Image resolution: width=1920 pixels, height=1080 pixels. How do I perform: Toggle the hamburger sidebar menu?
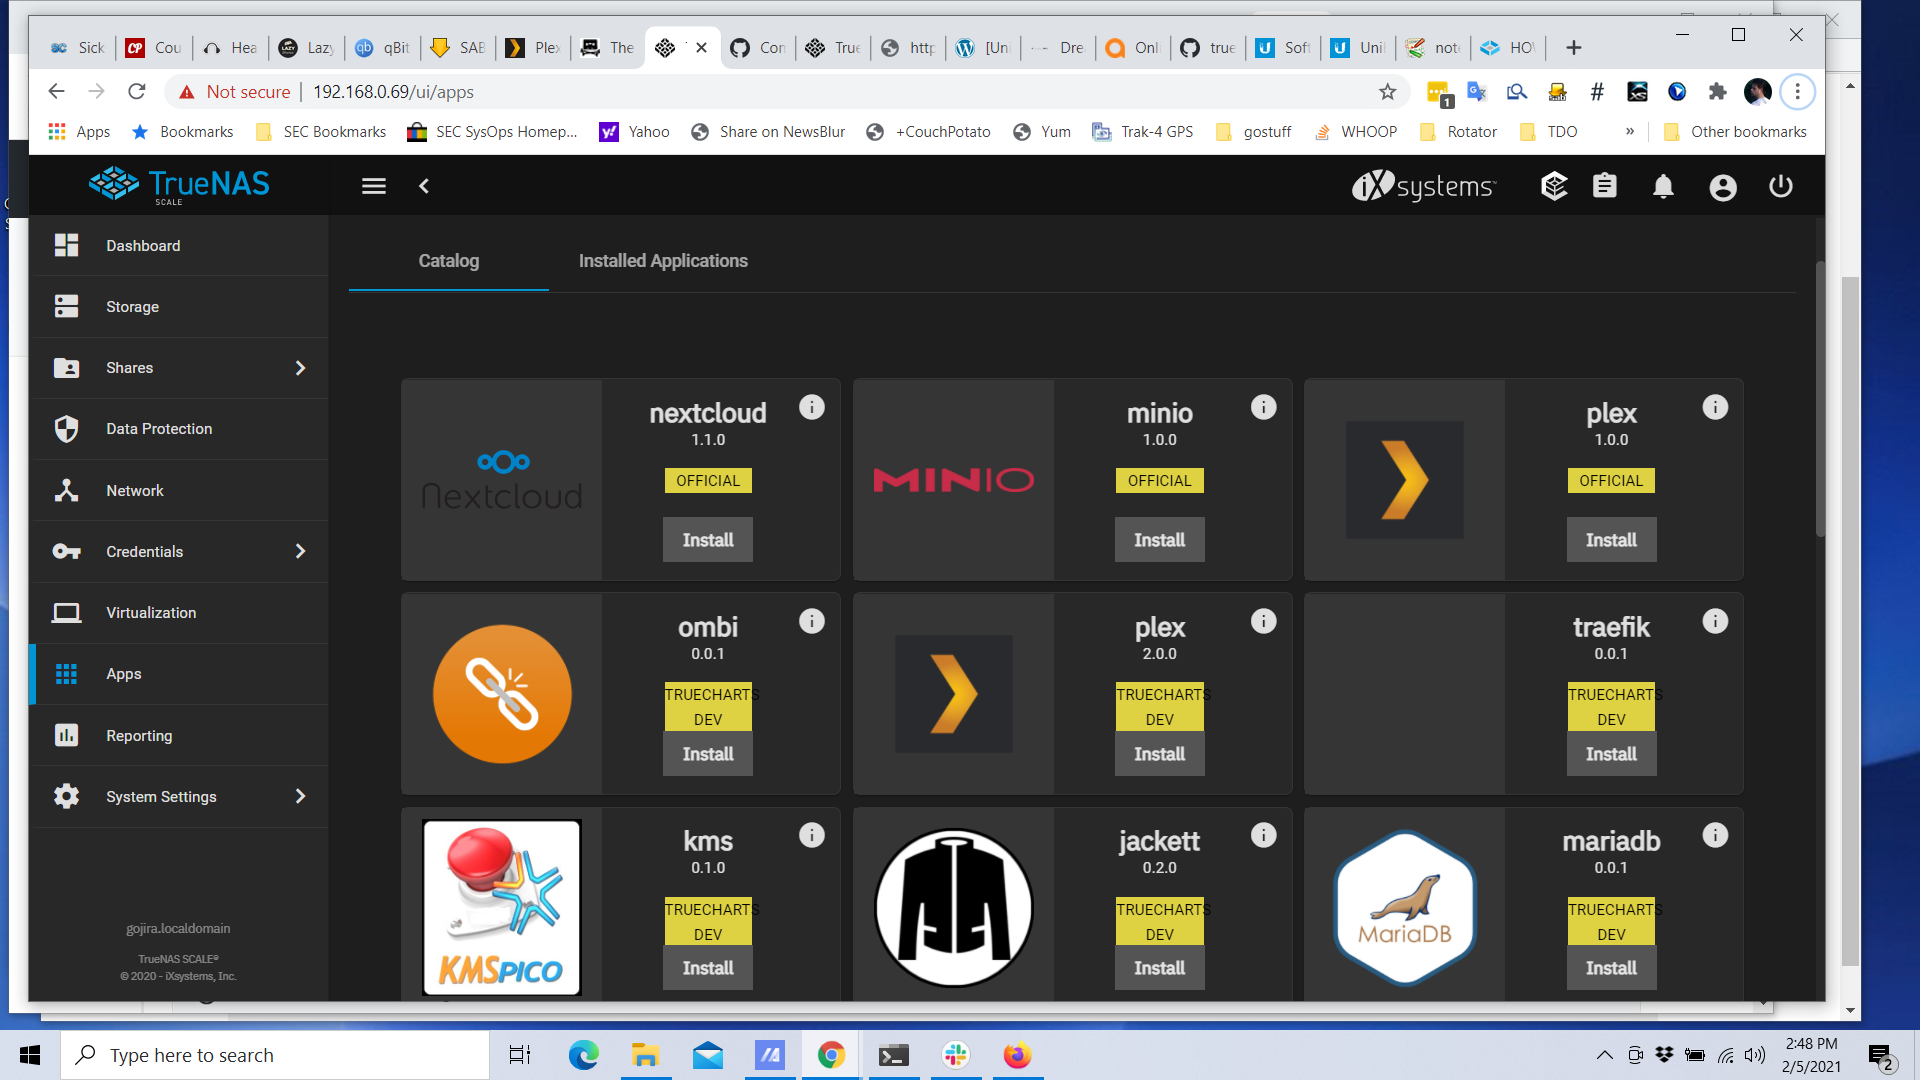pos(374,187)
